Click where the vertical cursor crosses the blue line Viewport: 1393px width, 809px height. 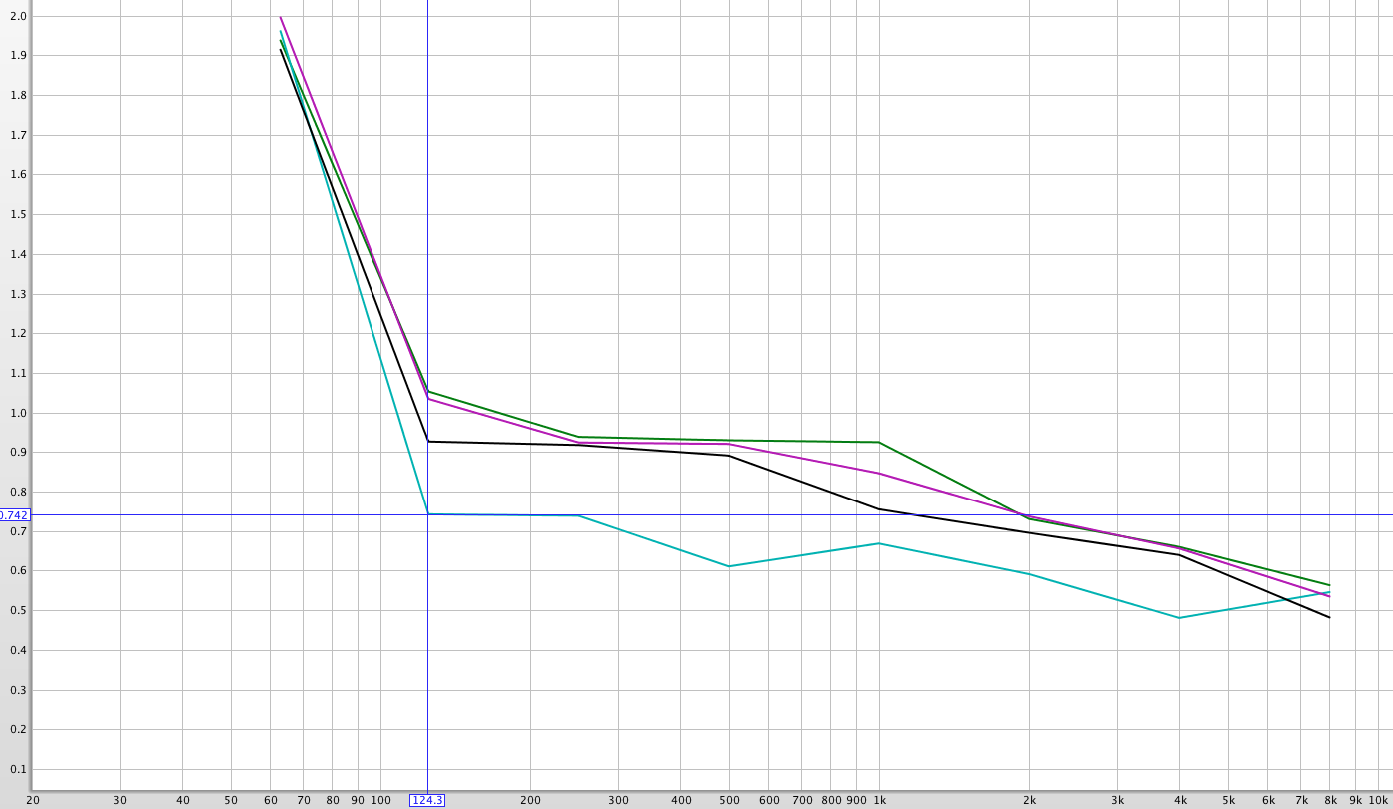click(x=427, y=514)
